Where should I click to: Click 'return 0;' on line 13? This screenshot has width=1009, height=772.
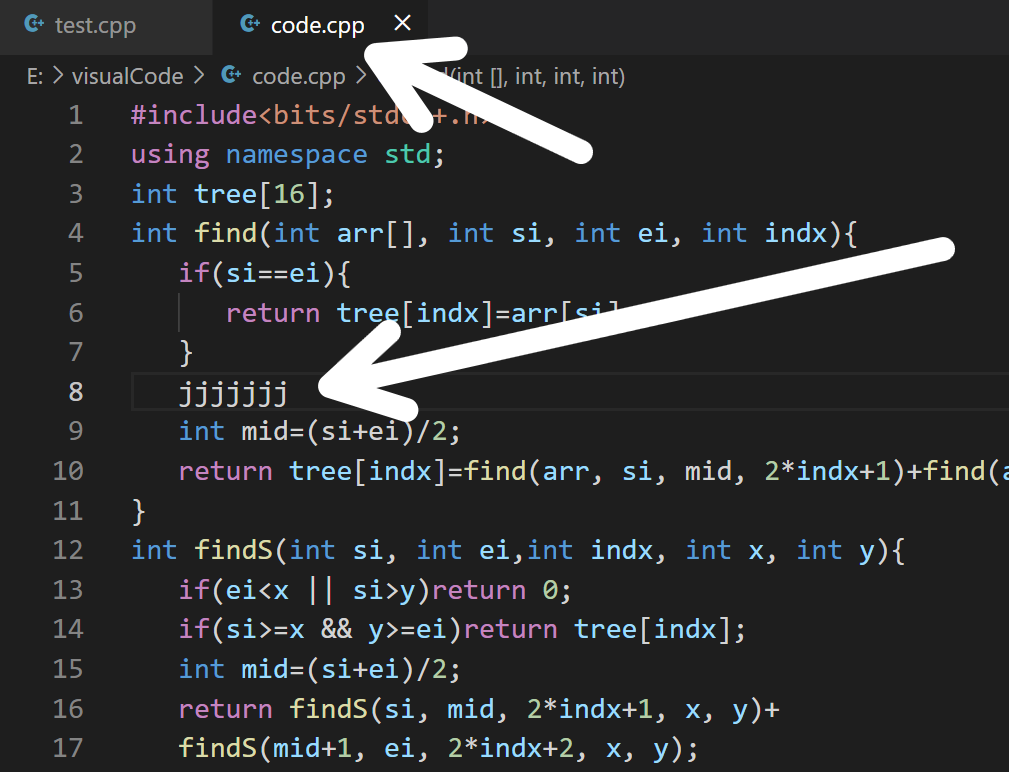point(501,591)
